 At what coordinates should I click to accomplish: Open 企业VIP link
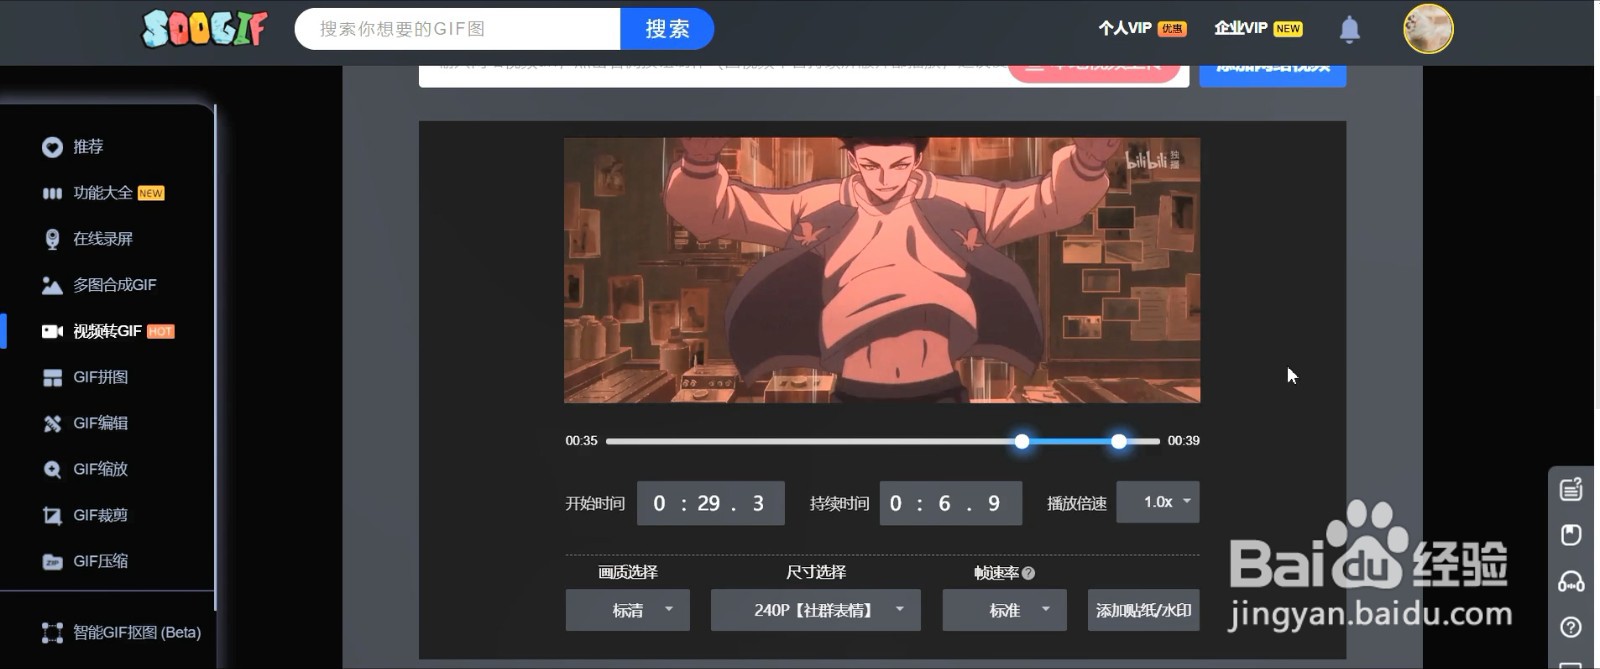pyautogui.click(x=1240, y=28)
